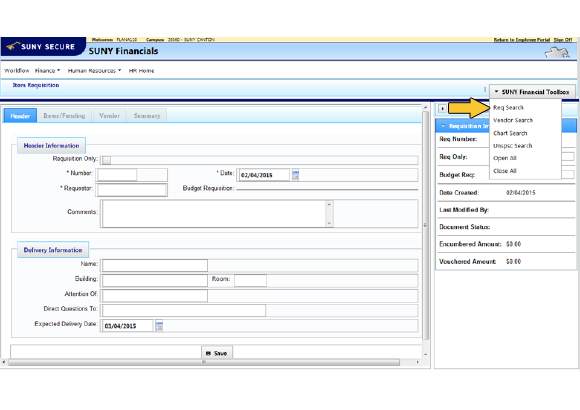Click the Header Information section title
The image size is (580, 410).
click(x=51, y=145)
